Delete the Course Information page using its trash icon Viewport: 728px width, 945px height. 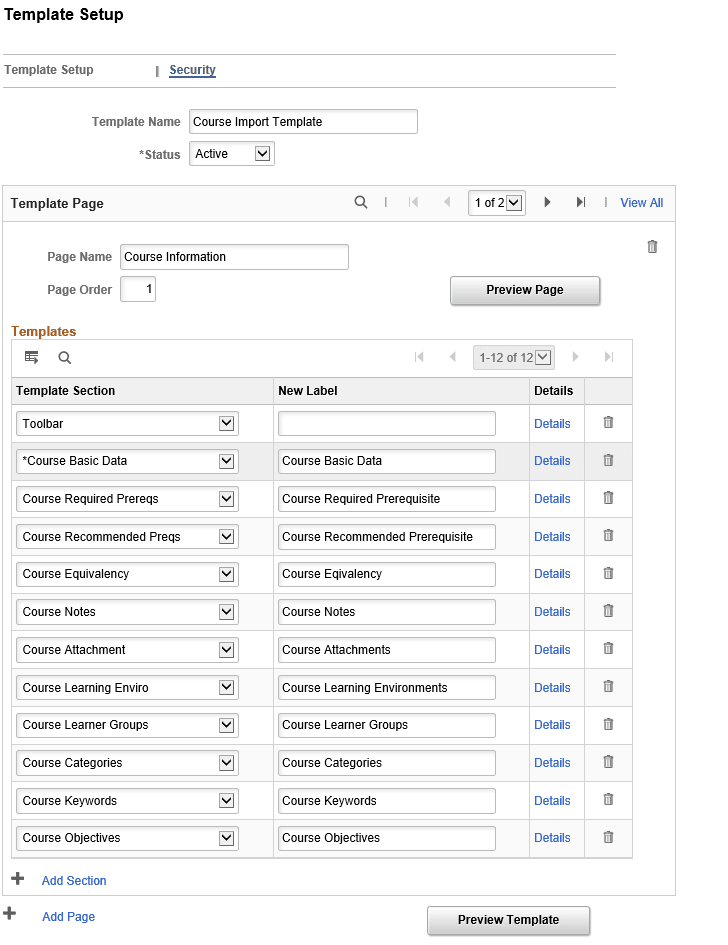652,246
